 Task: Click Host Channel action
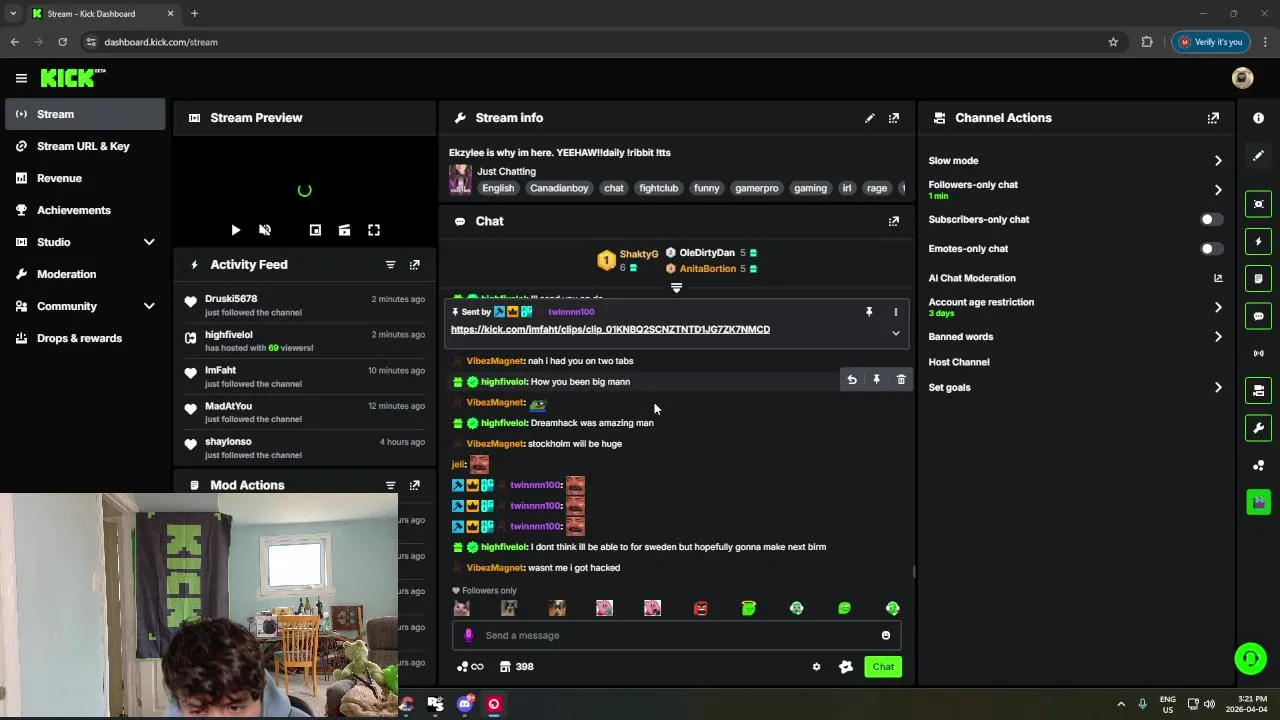(959, 362)
